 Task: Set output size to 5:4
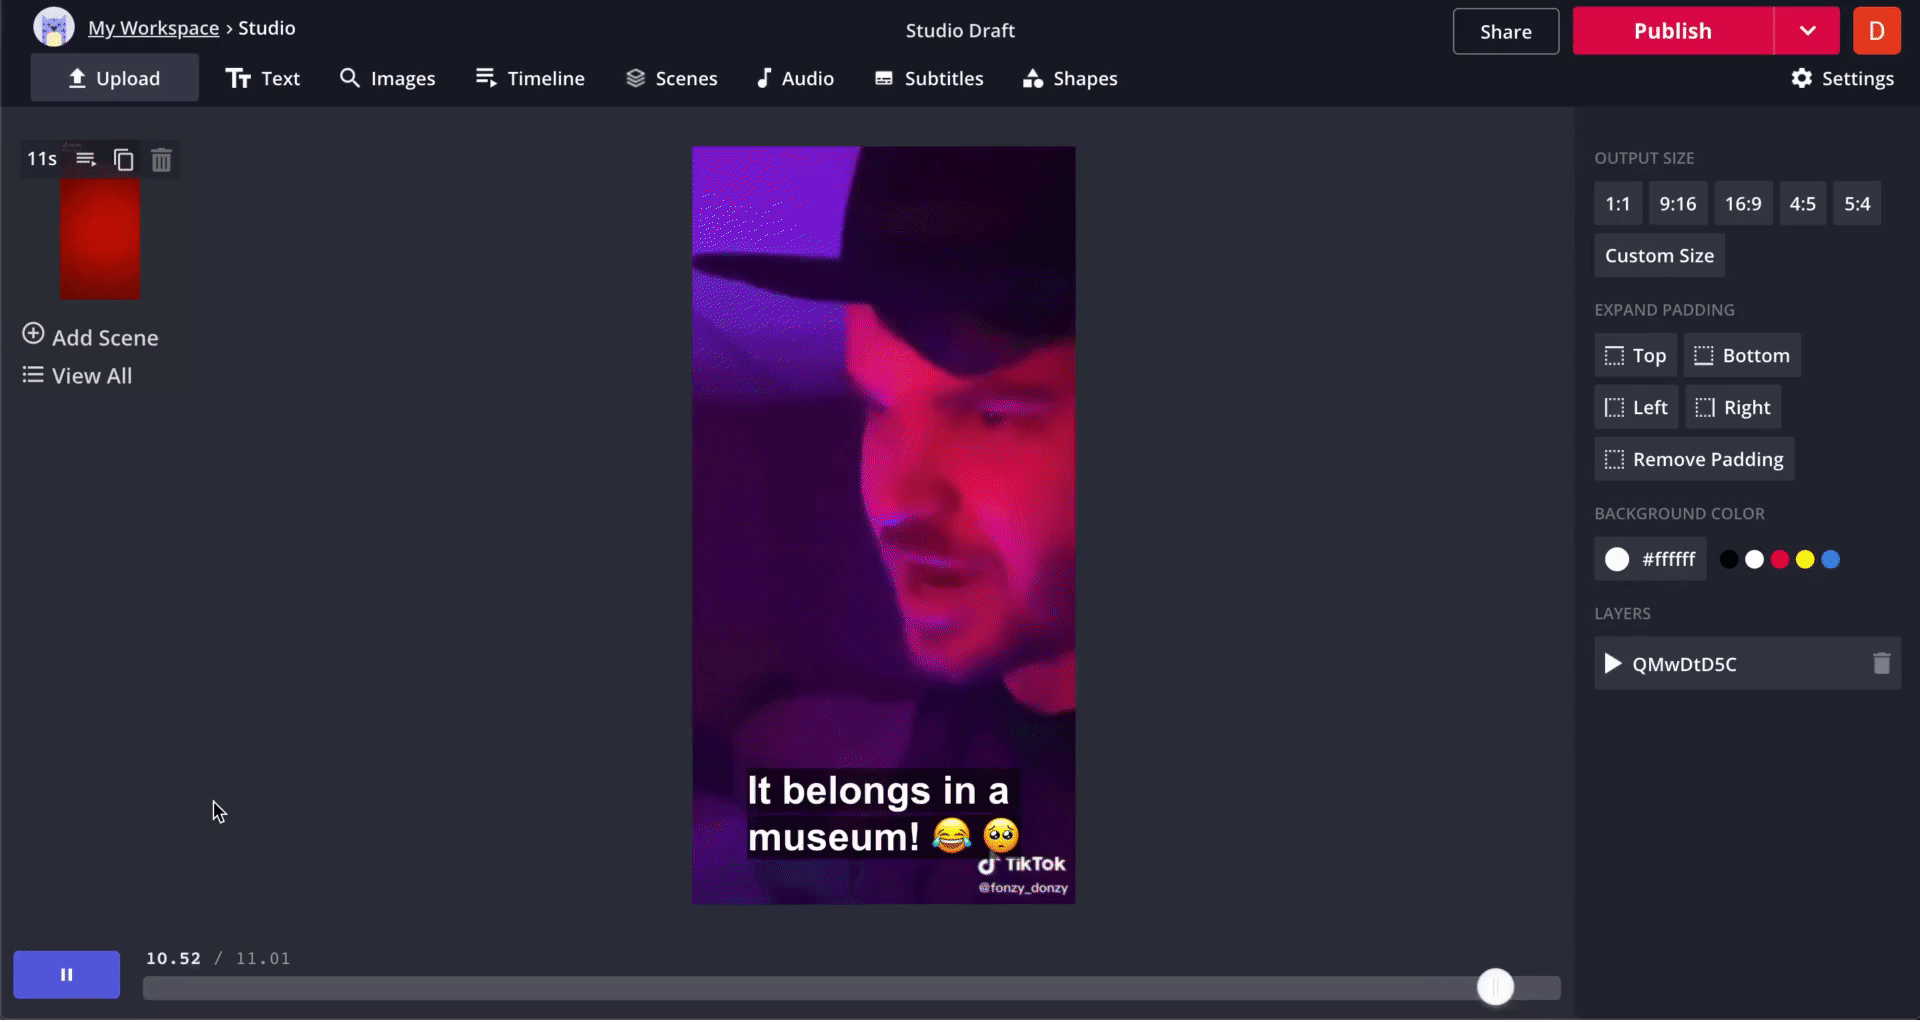coord(1857,204)
